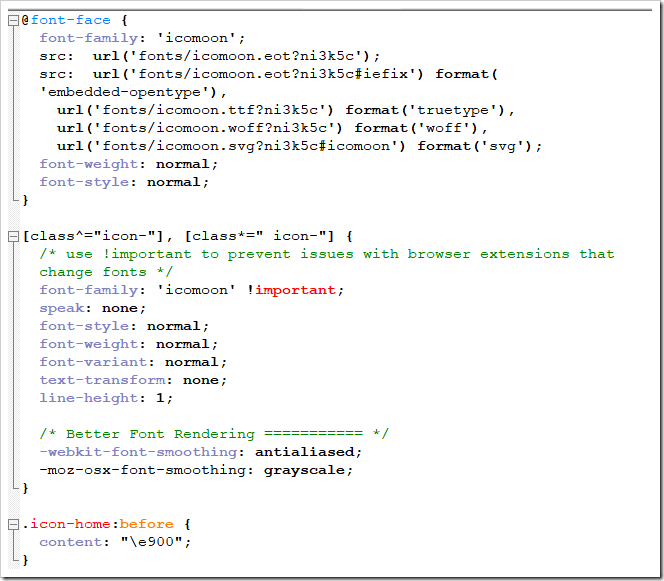Click format('woff') text
Screen dimensions: 664x581
tap(417, 128)
